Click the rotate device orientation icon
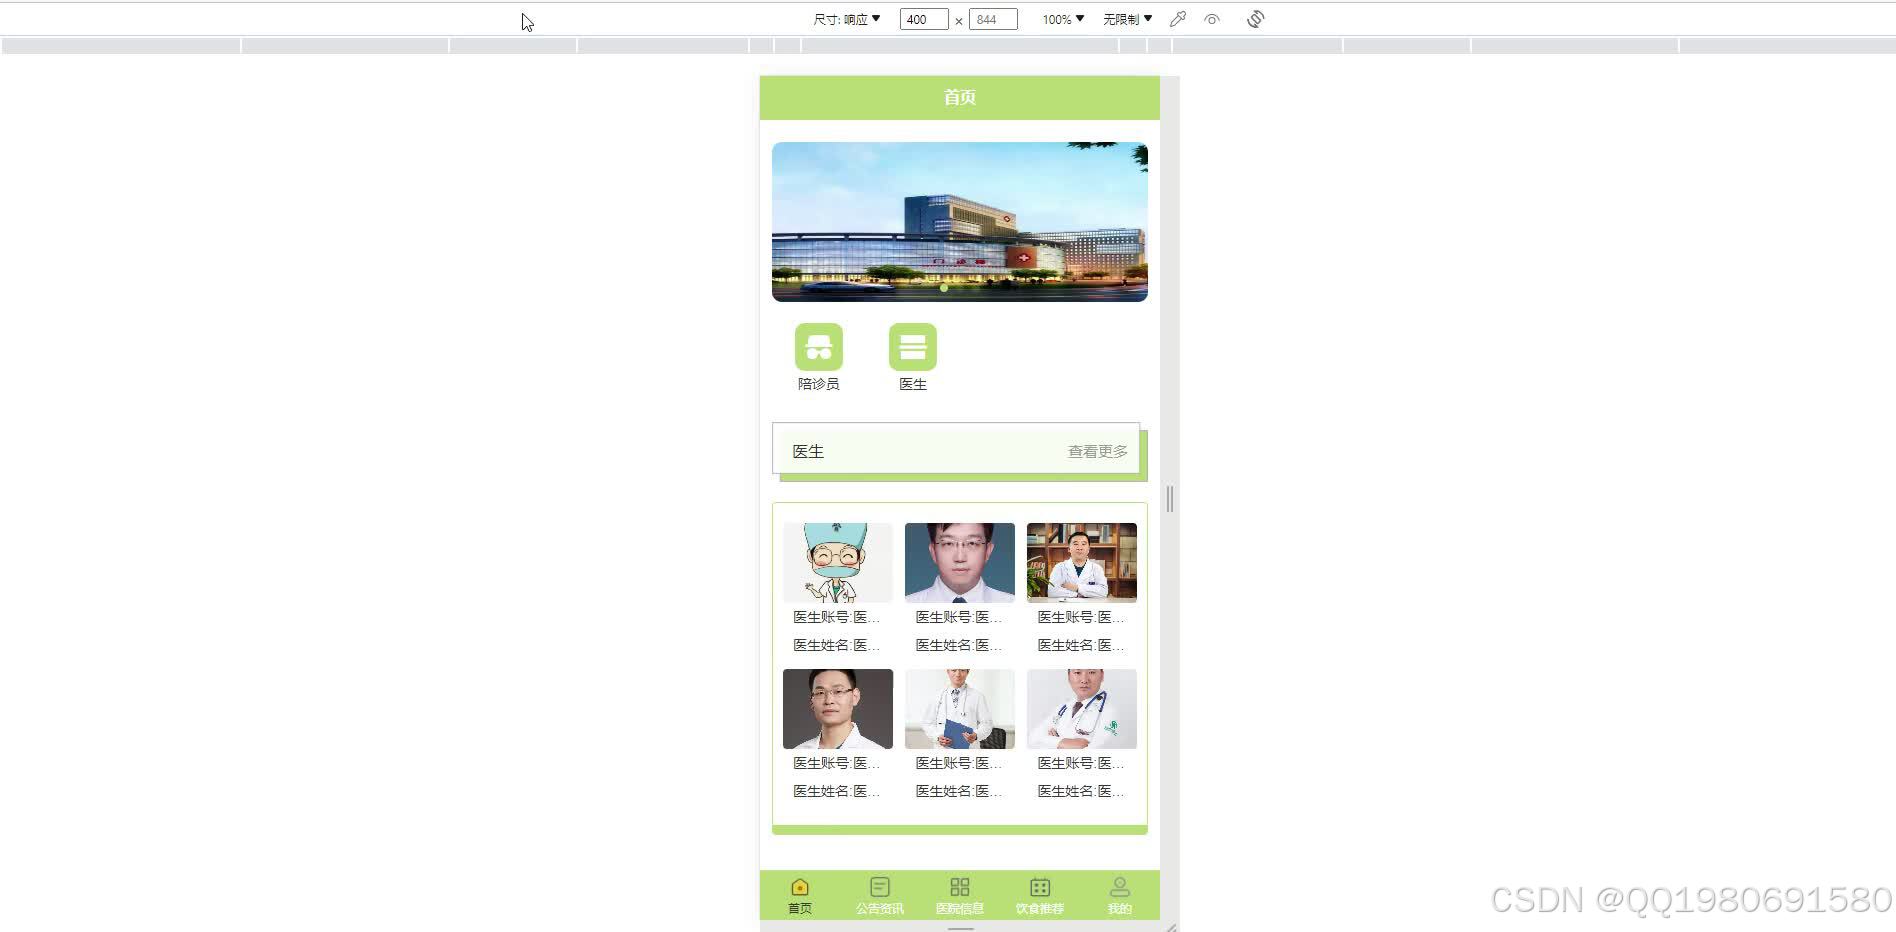The width and height of the screenshot is (1896, 932). tap(1255, 18)
